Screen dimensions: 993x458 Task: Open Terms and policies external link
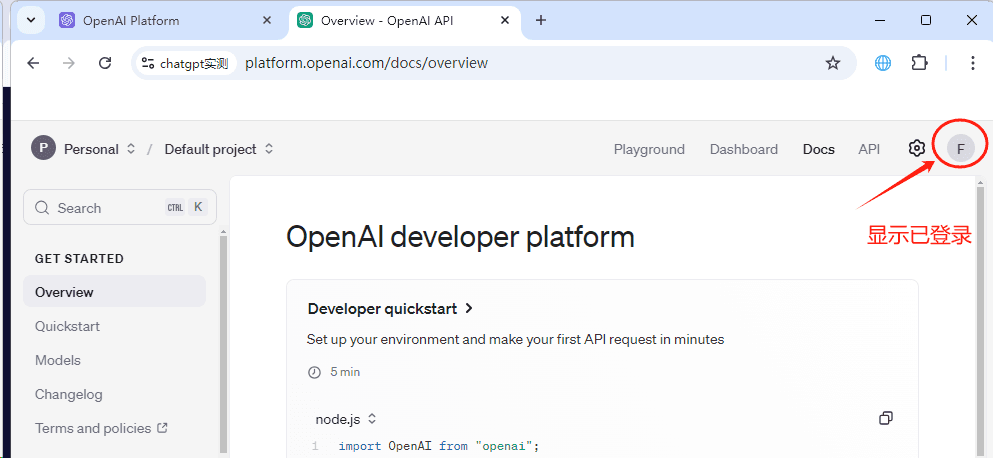click(101, 428)
